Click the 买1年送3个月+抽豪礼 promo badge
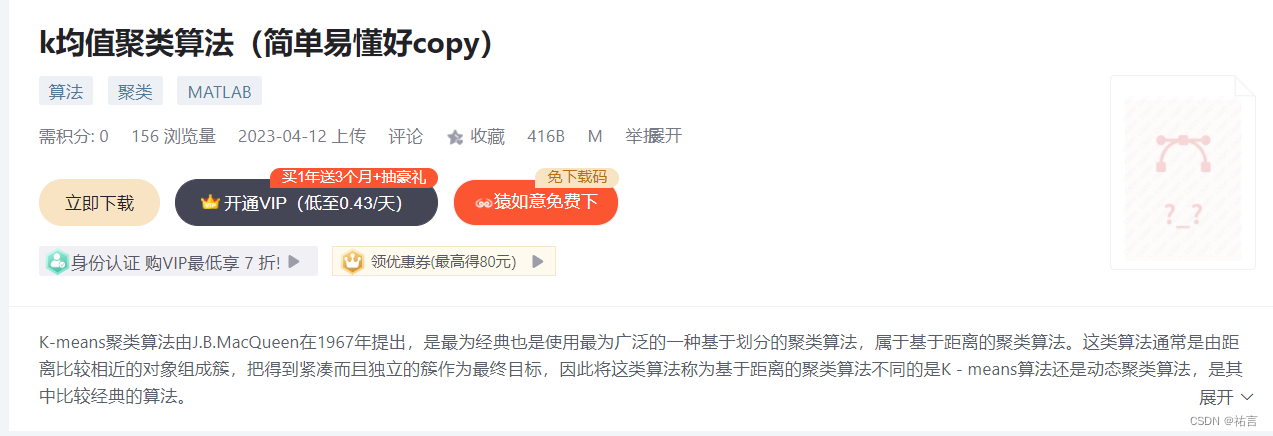 click(354, 177)
